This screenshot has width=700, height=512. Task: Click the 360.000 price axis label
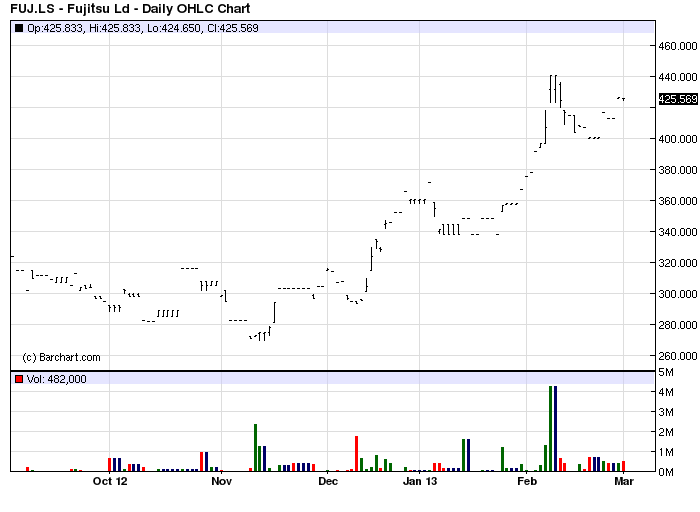pos(678,201)
